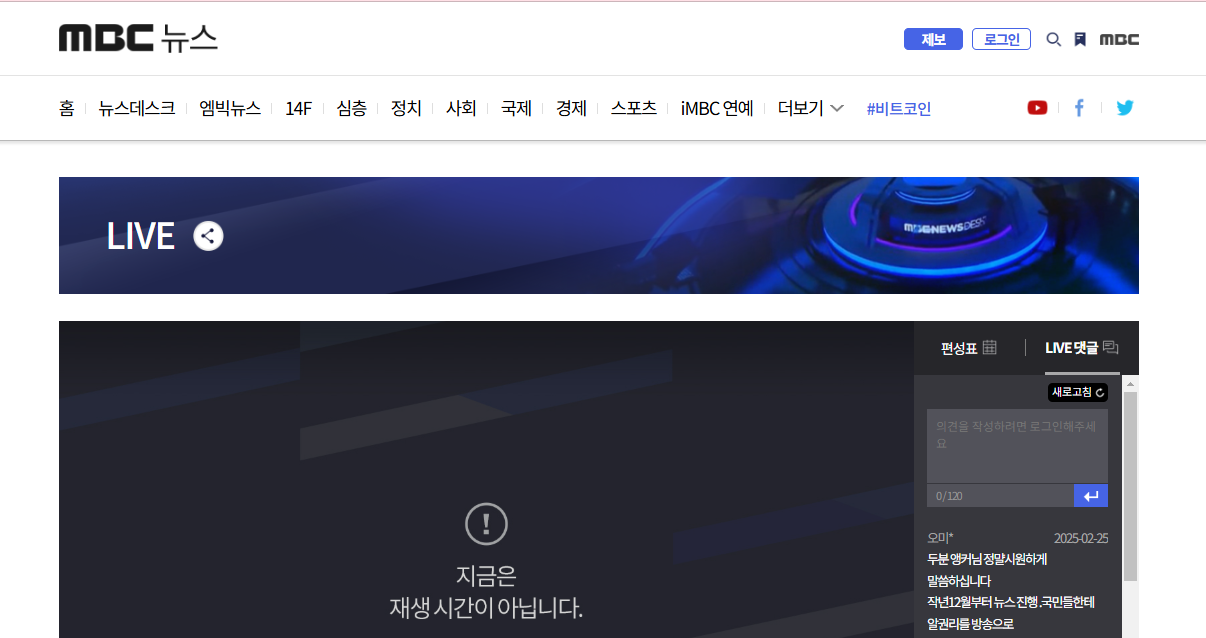This screenshot has width=1206, height=638.
Task: Open the 정치 news section
Action: [406, 108]
